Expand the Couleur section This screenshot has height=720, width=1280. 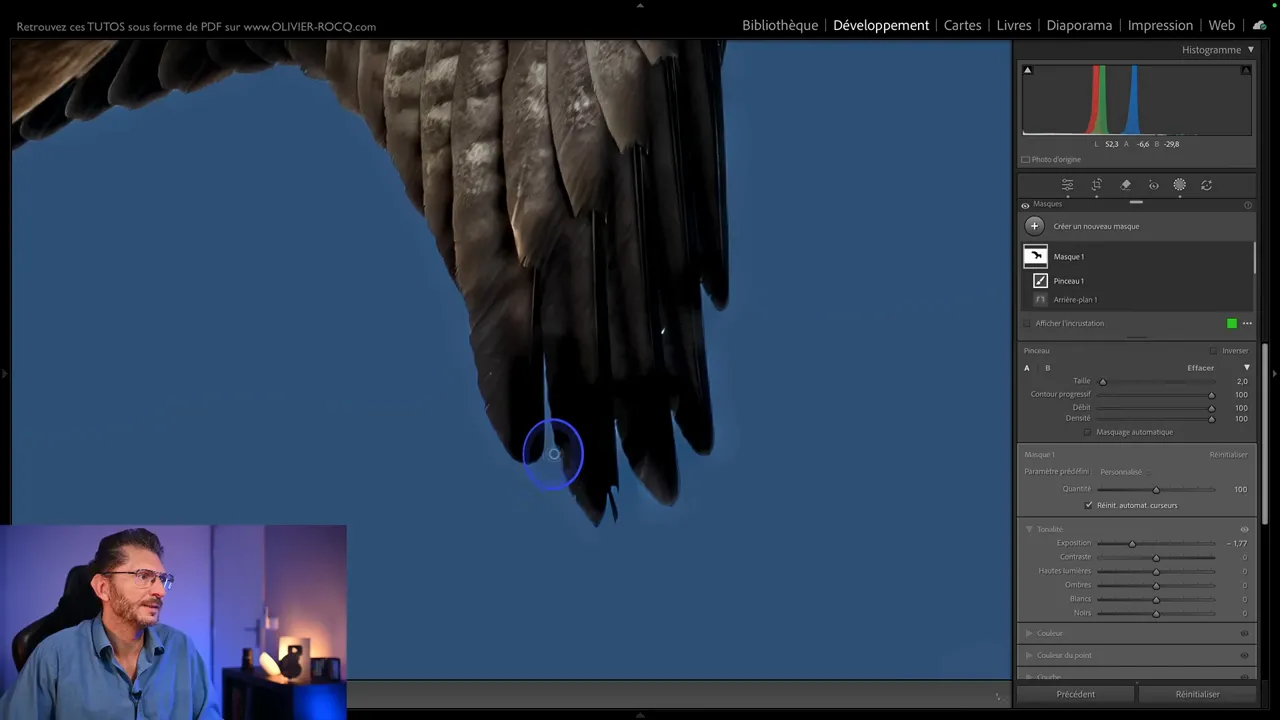pyautogui.click(x=1029, y=633)
